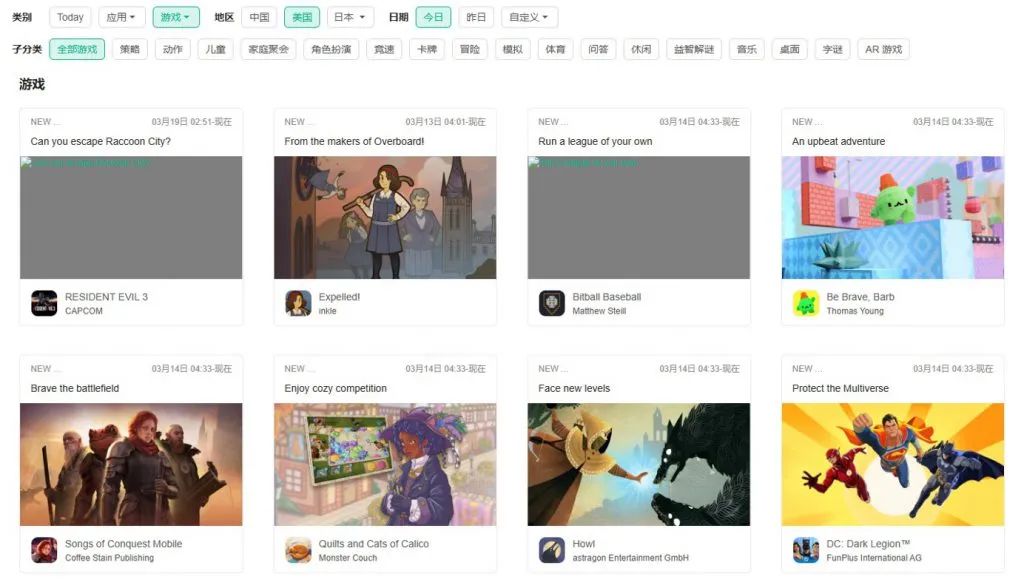The image size is (1024, 588).
Task: Click headline "Can you escape Raccoon City?"
Action: tap(101, 141)
